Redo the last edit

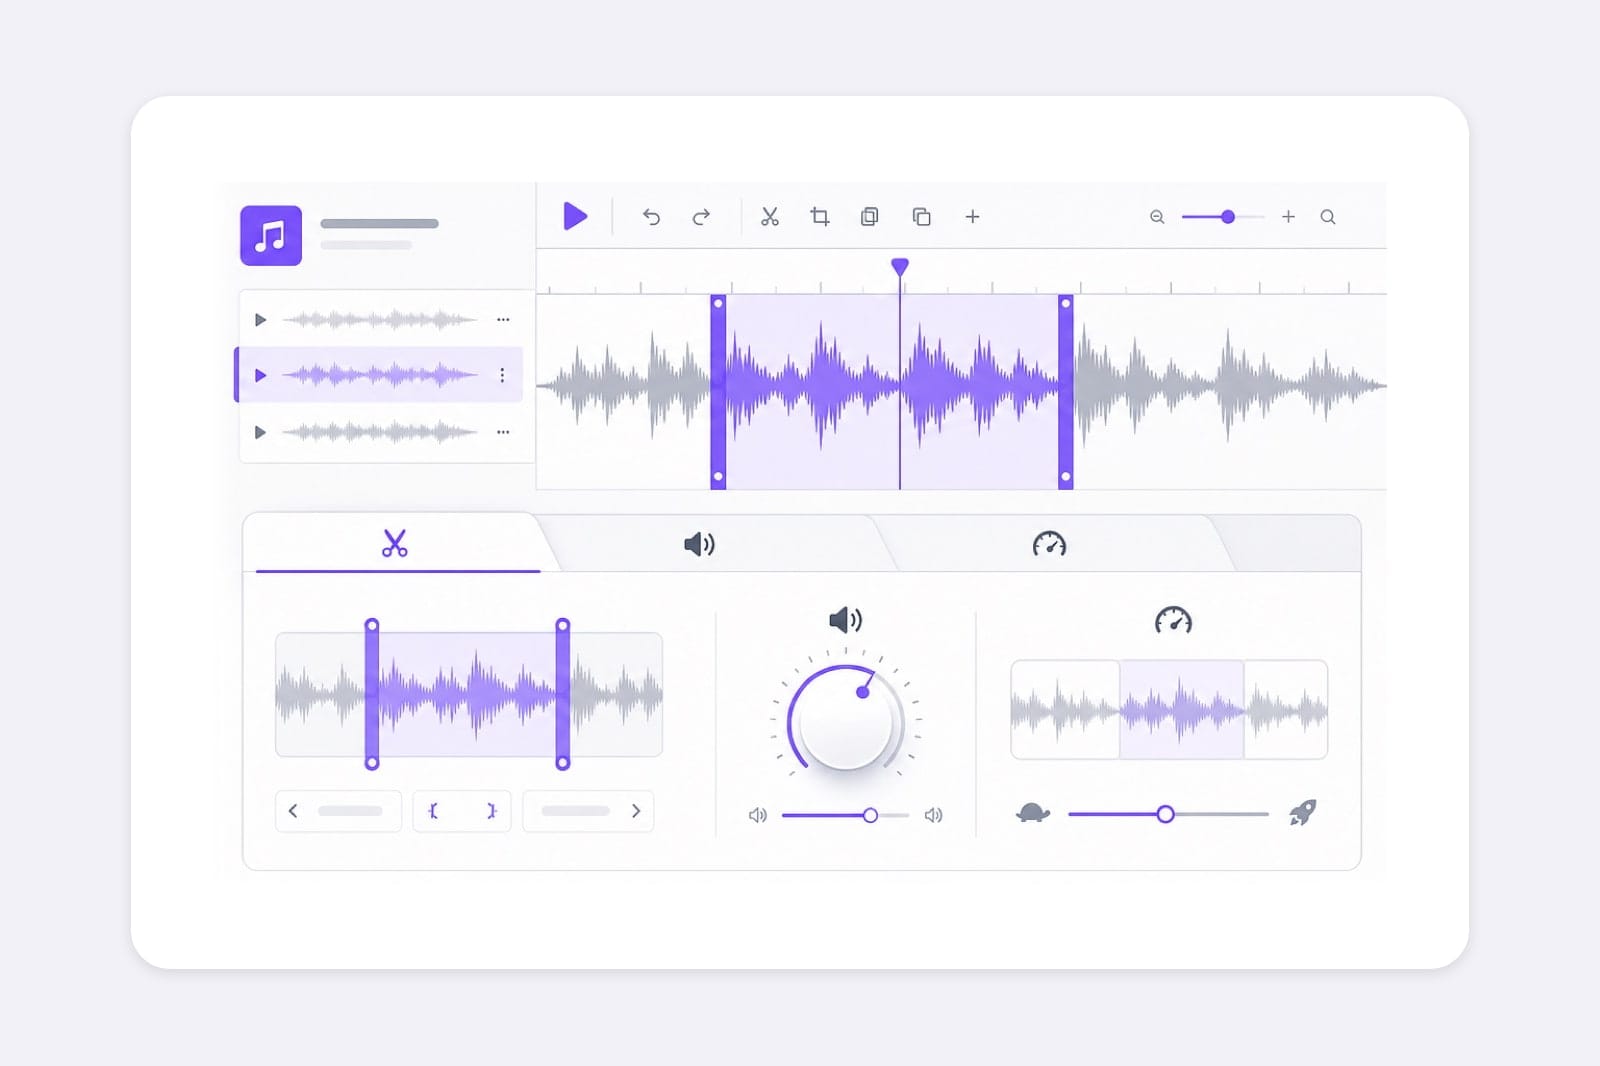pos(701,217)
